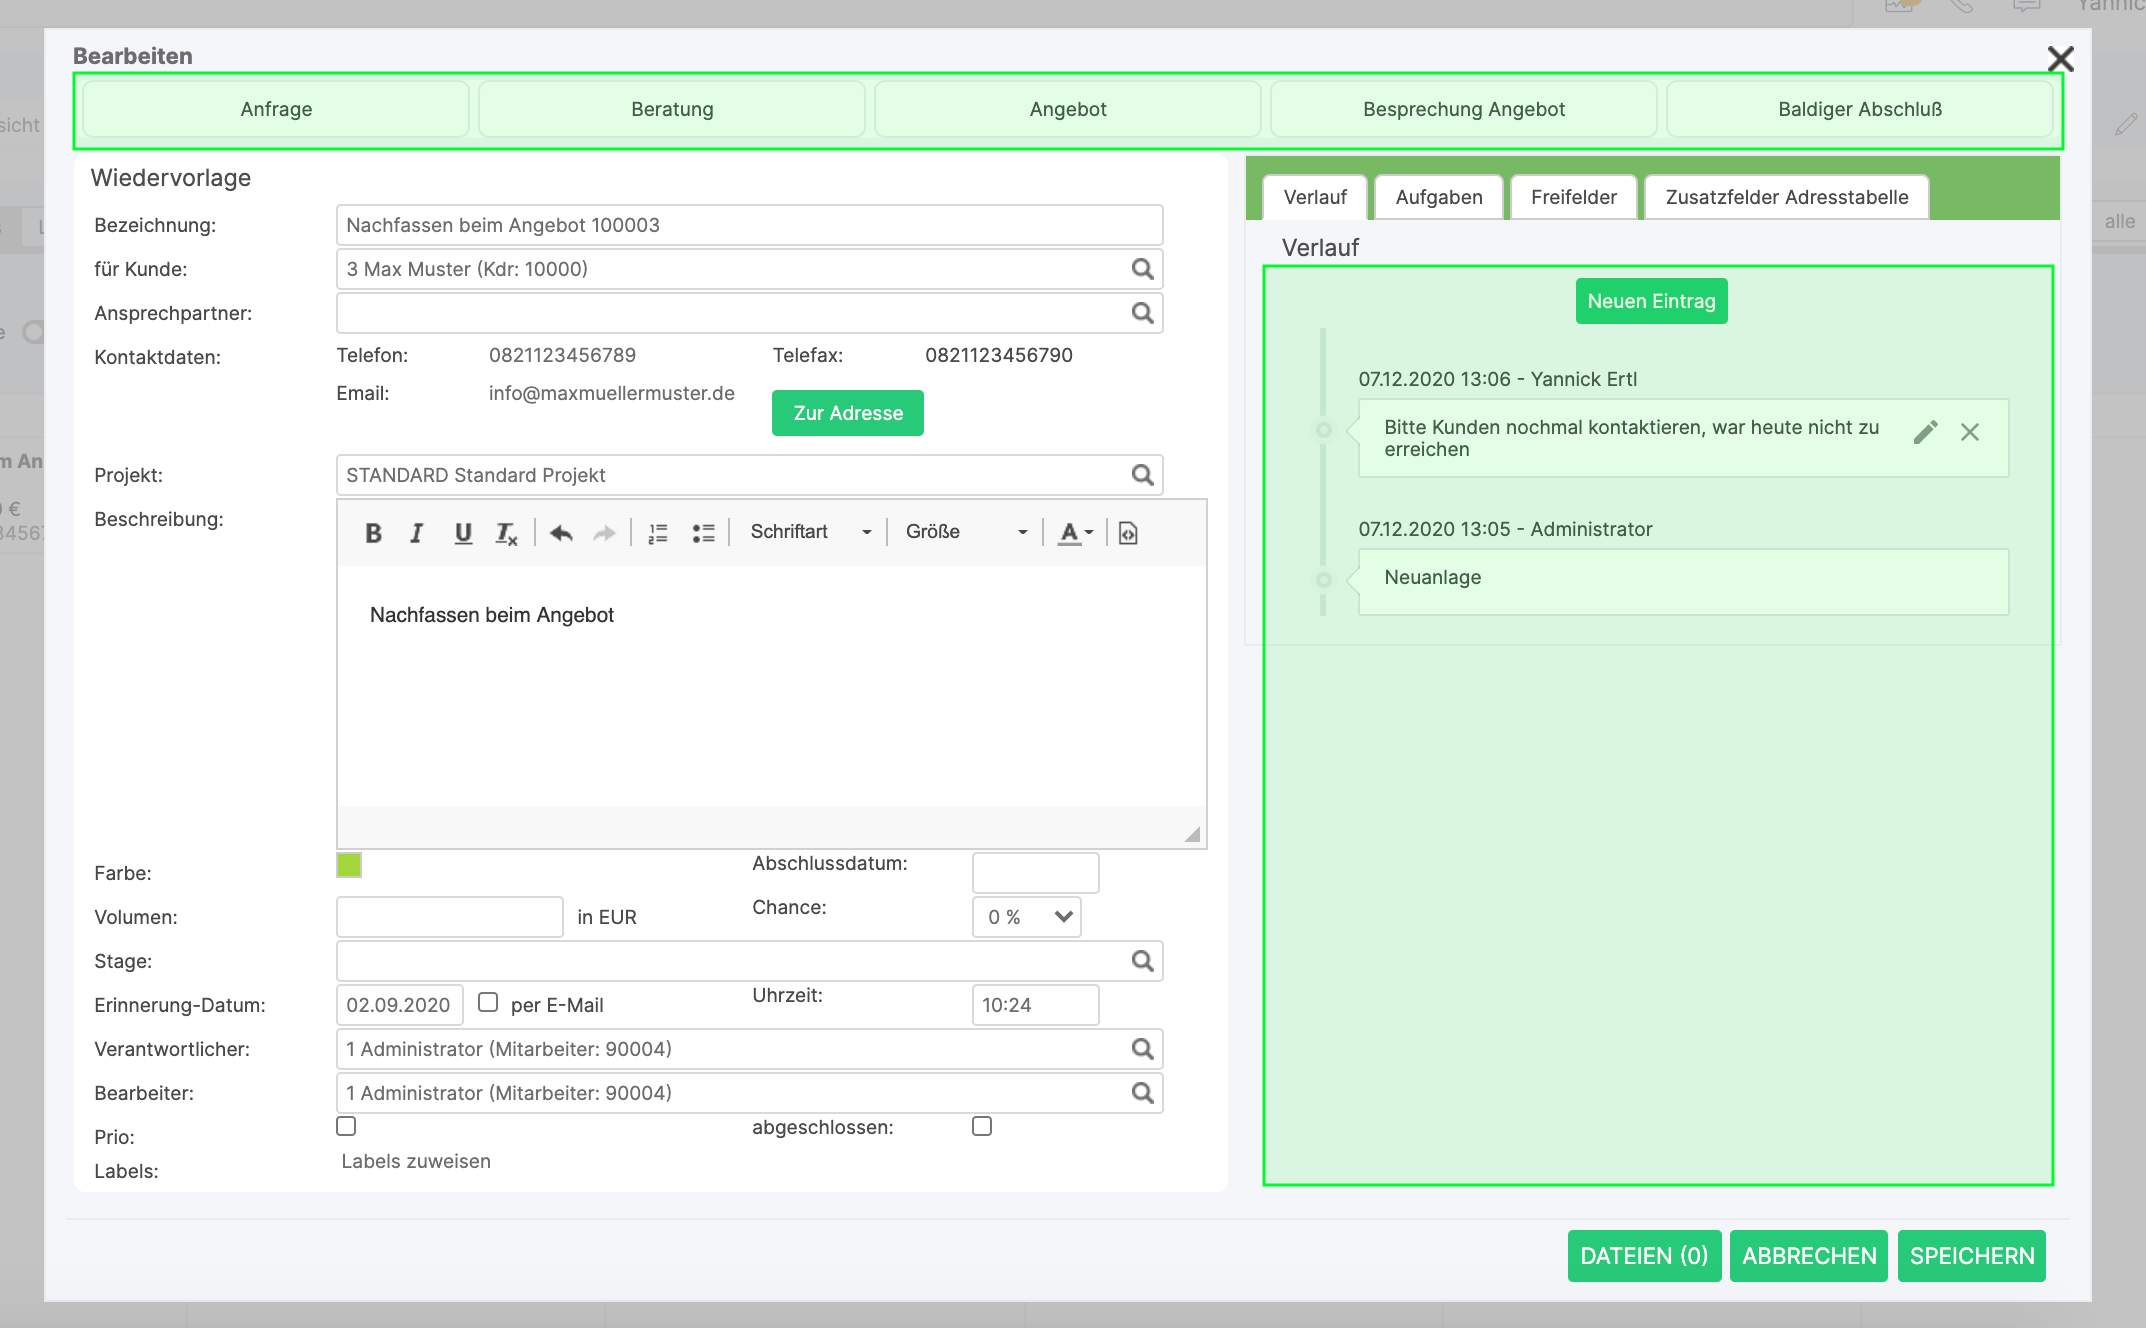The height and width of the screenshot is (1328, 2146).
Task: Edit the Yannick Ertl history entry
Action: click(1925, 432)
